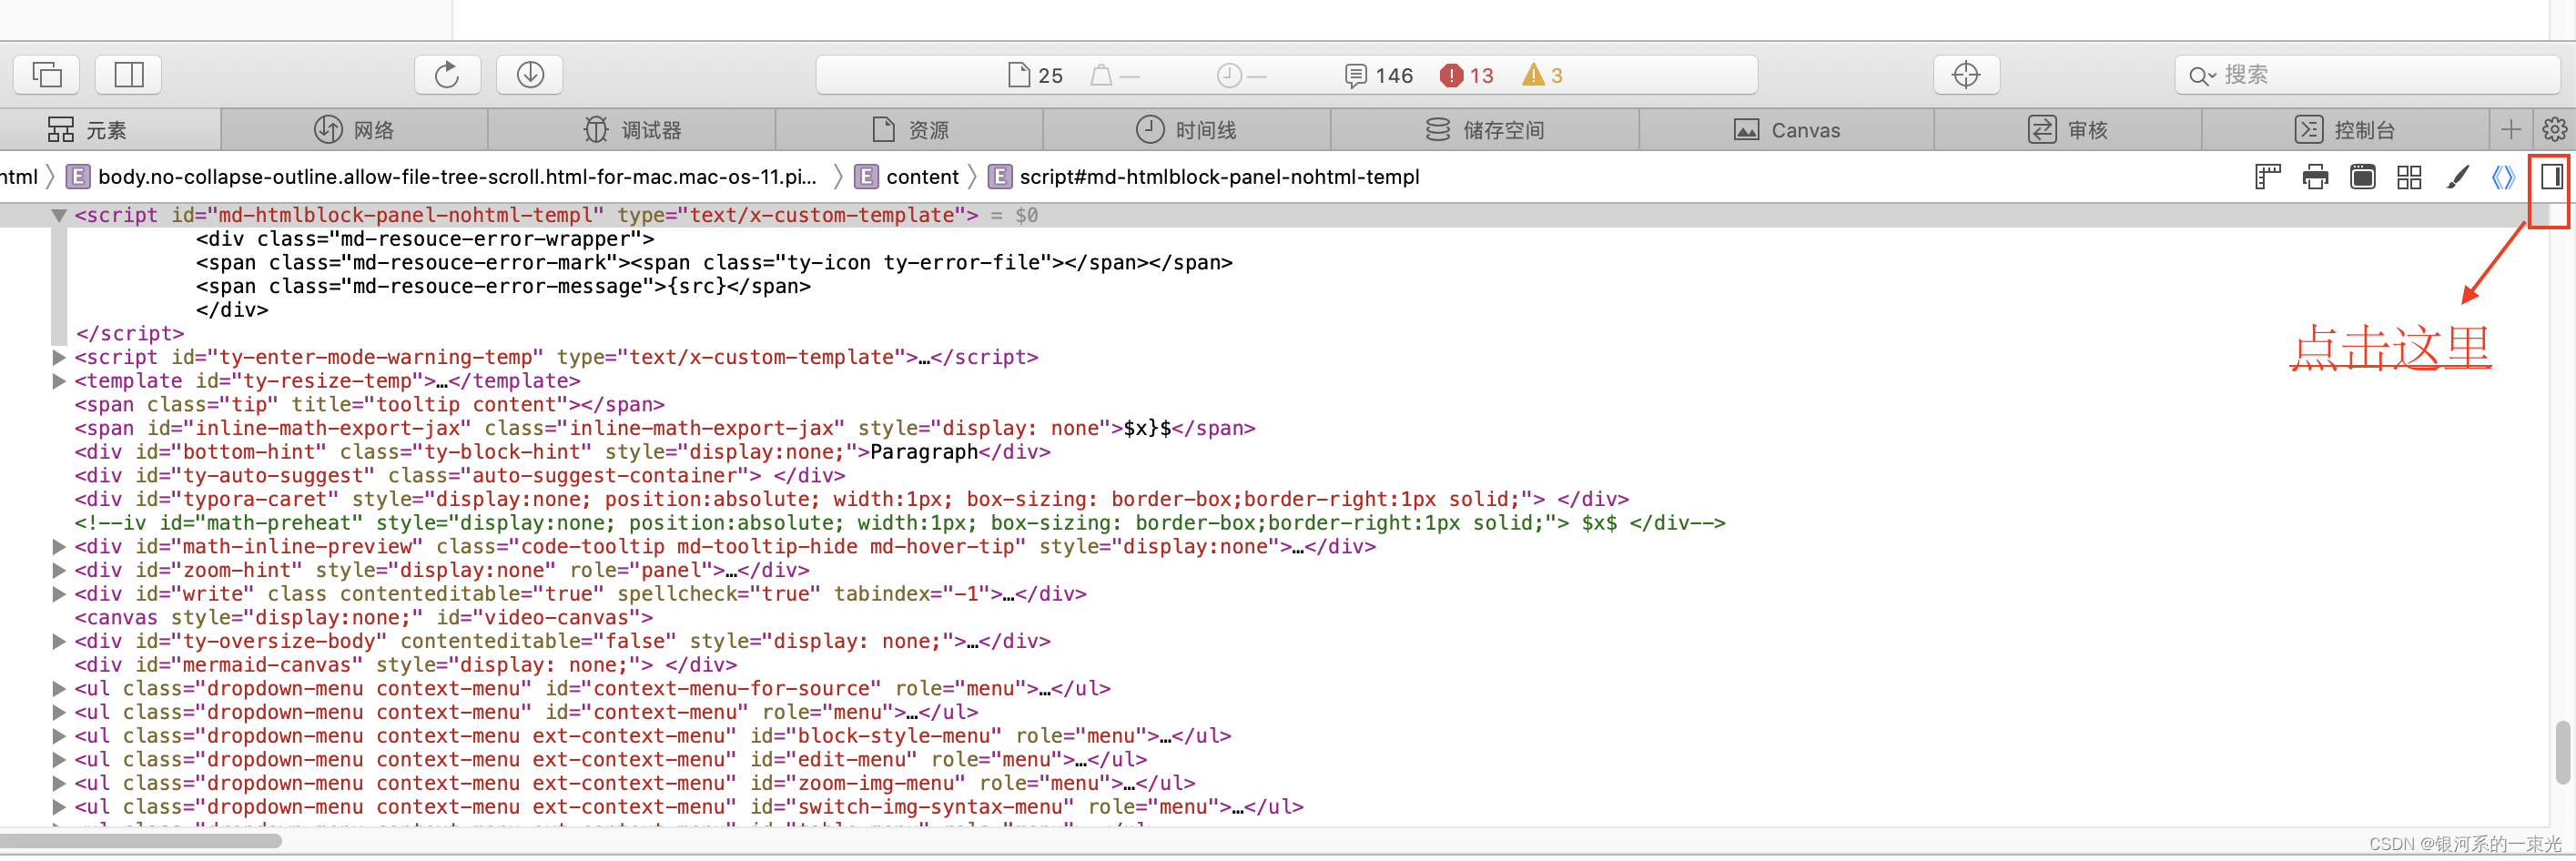Select the video-canvas canvas line
The width and height of the screenshot is (2576, 861).
[363, 618]
